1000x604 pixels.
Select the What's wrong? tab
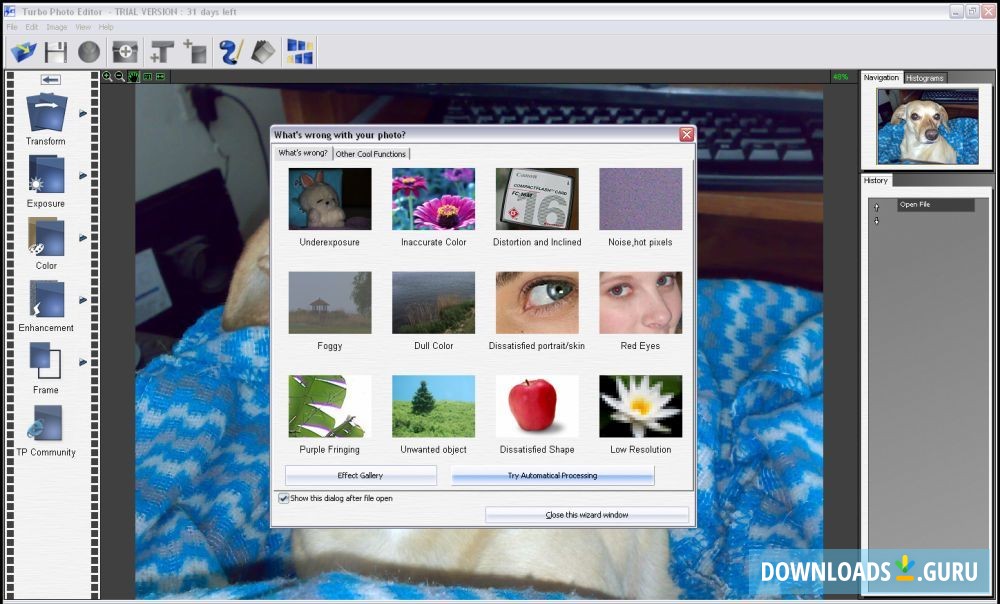[x=303, y=153]
